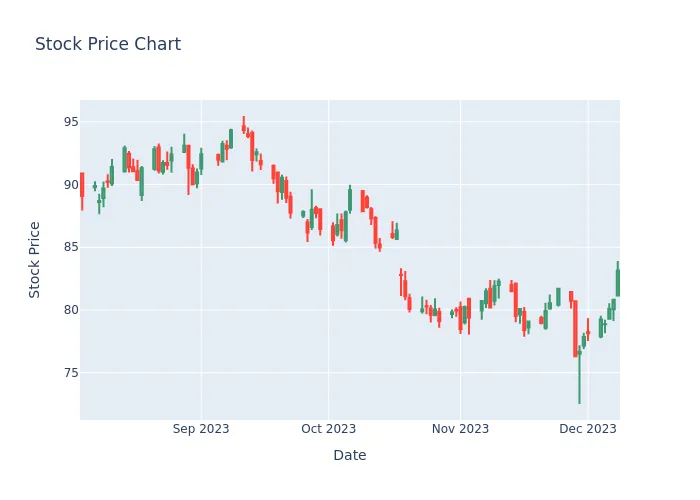Image resolution: width=700 pixels, height=500 pixels.
Task: Click the 'Date' x-axis label
Action: click(350, 455)
